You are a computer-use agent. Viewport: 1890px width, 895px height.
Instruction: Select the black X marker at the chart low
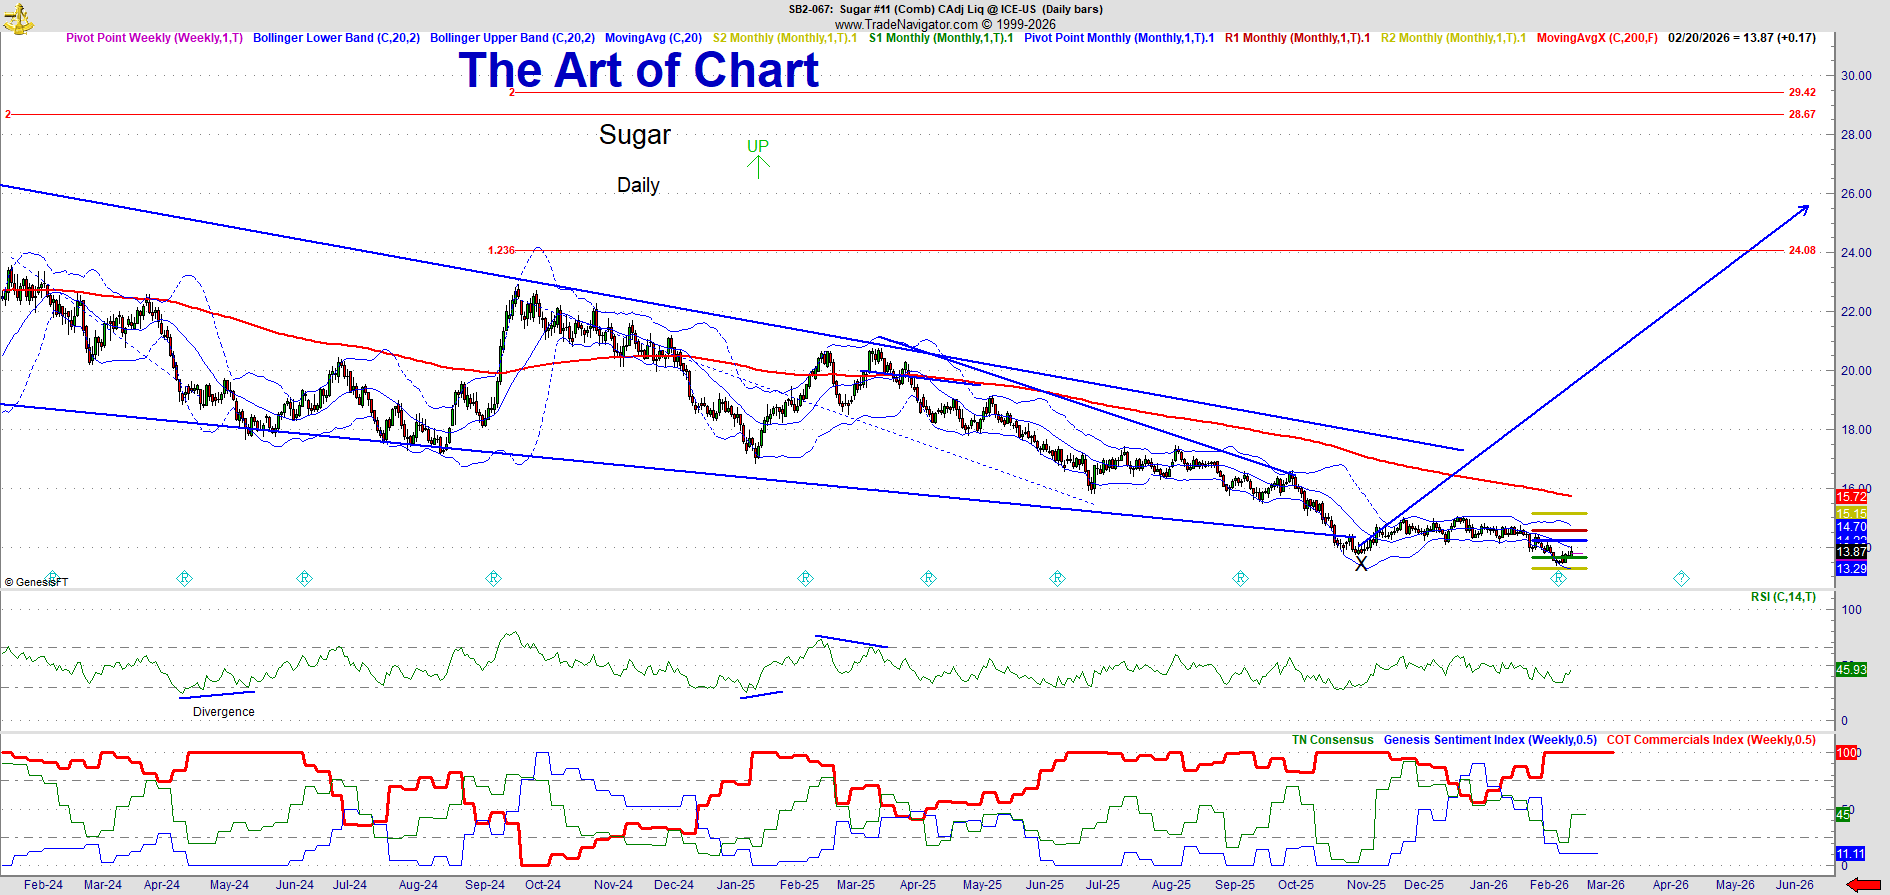[x=1360, y=564]
